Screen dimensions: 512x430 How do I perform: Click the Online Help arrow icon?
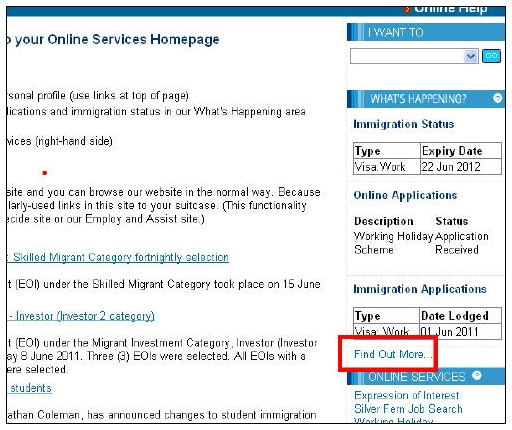[407, 10]
